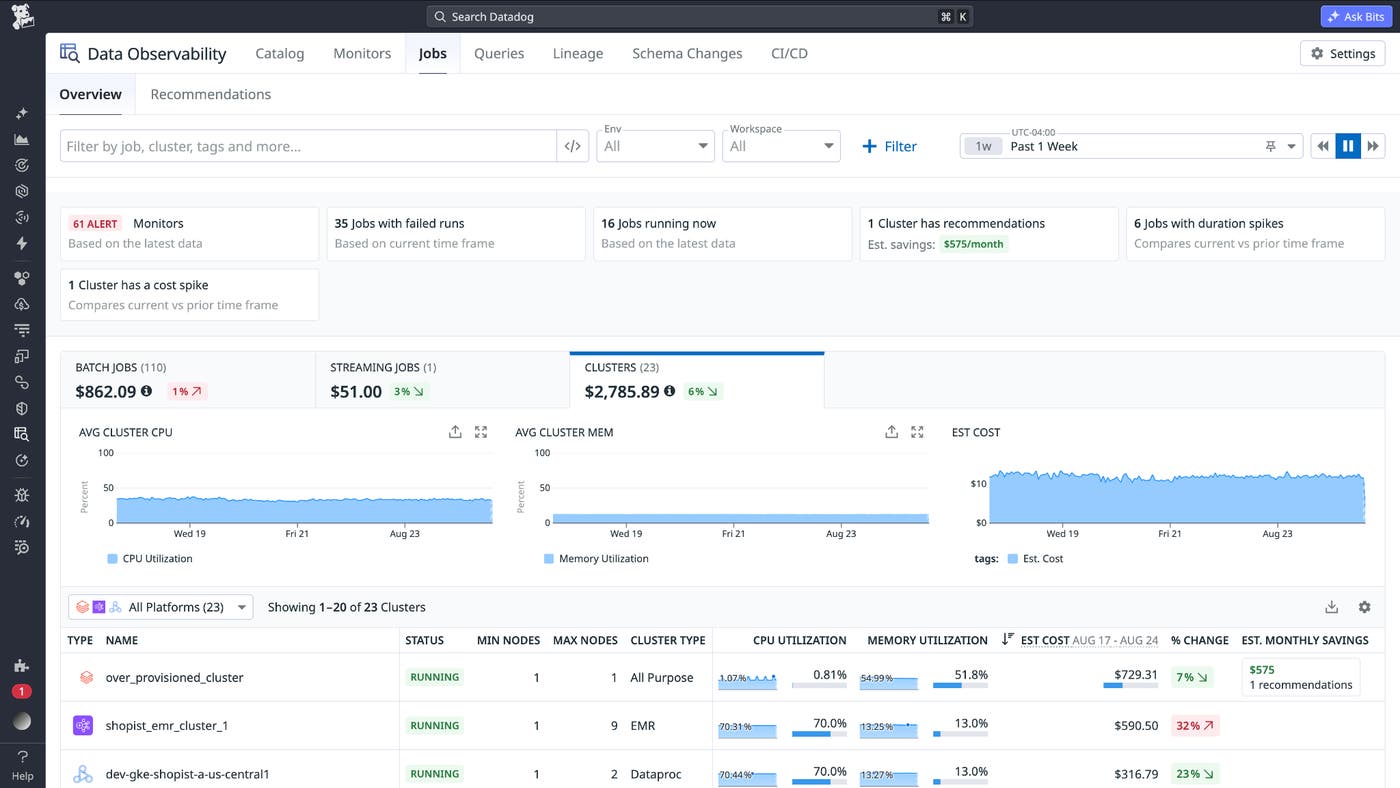The image size is (1400, 788).
Task: Expand Avg Cluster Mem graph fullscreen
Action: [917, 432]
